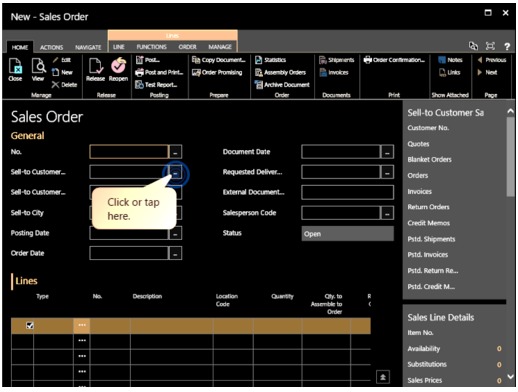Screen dimensions: 518x392
Task: Open the Statistics icon
Action: [x=259, y=60]
